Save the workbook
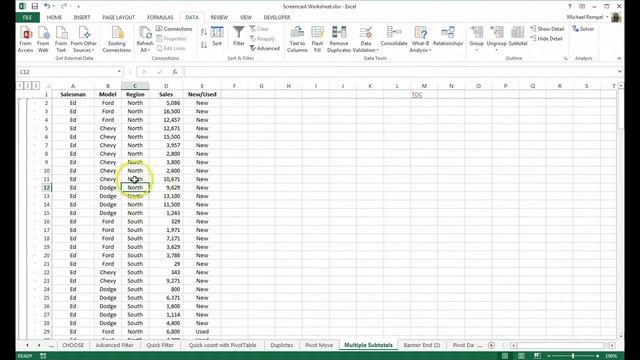This screenshot has height=360, width=640. coord(35,6)
